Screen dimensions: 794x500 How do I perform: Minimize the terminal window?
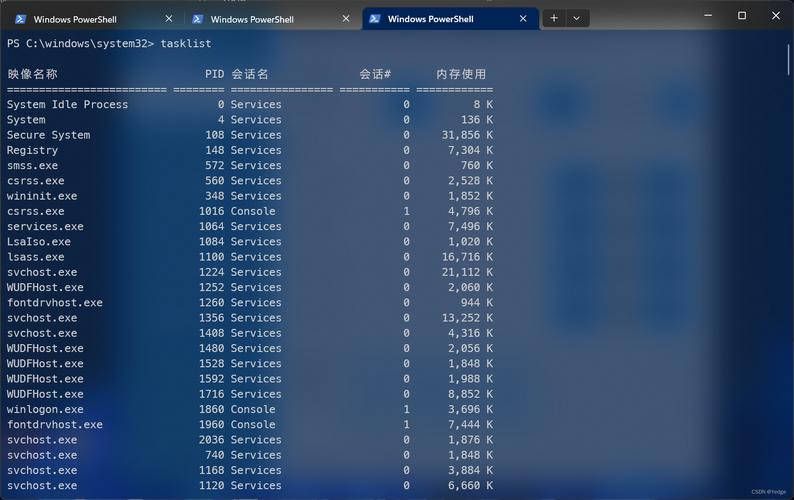(708, 16)
